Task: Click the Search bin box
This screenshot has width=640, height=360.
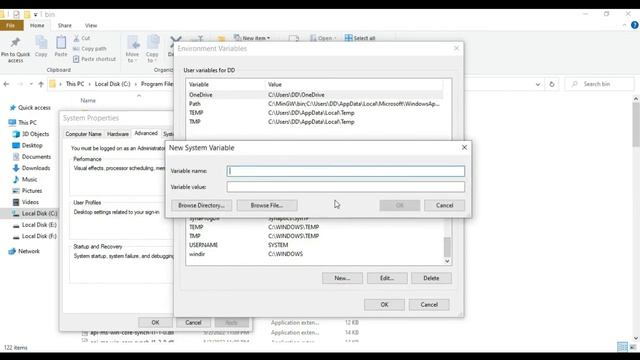Action: pyautogui.click(x=600, y=84)
